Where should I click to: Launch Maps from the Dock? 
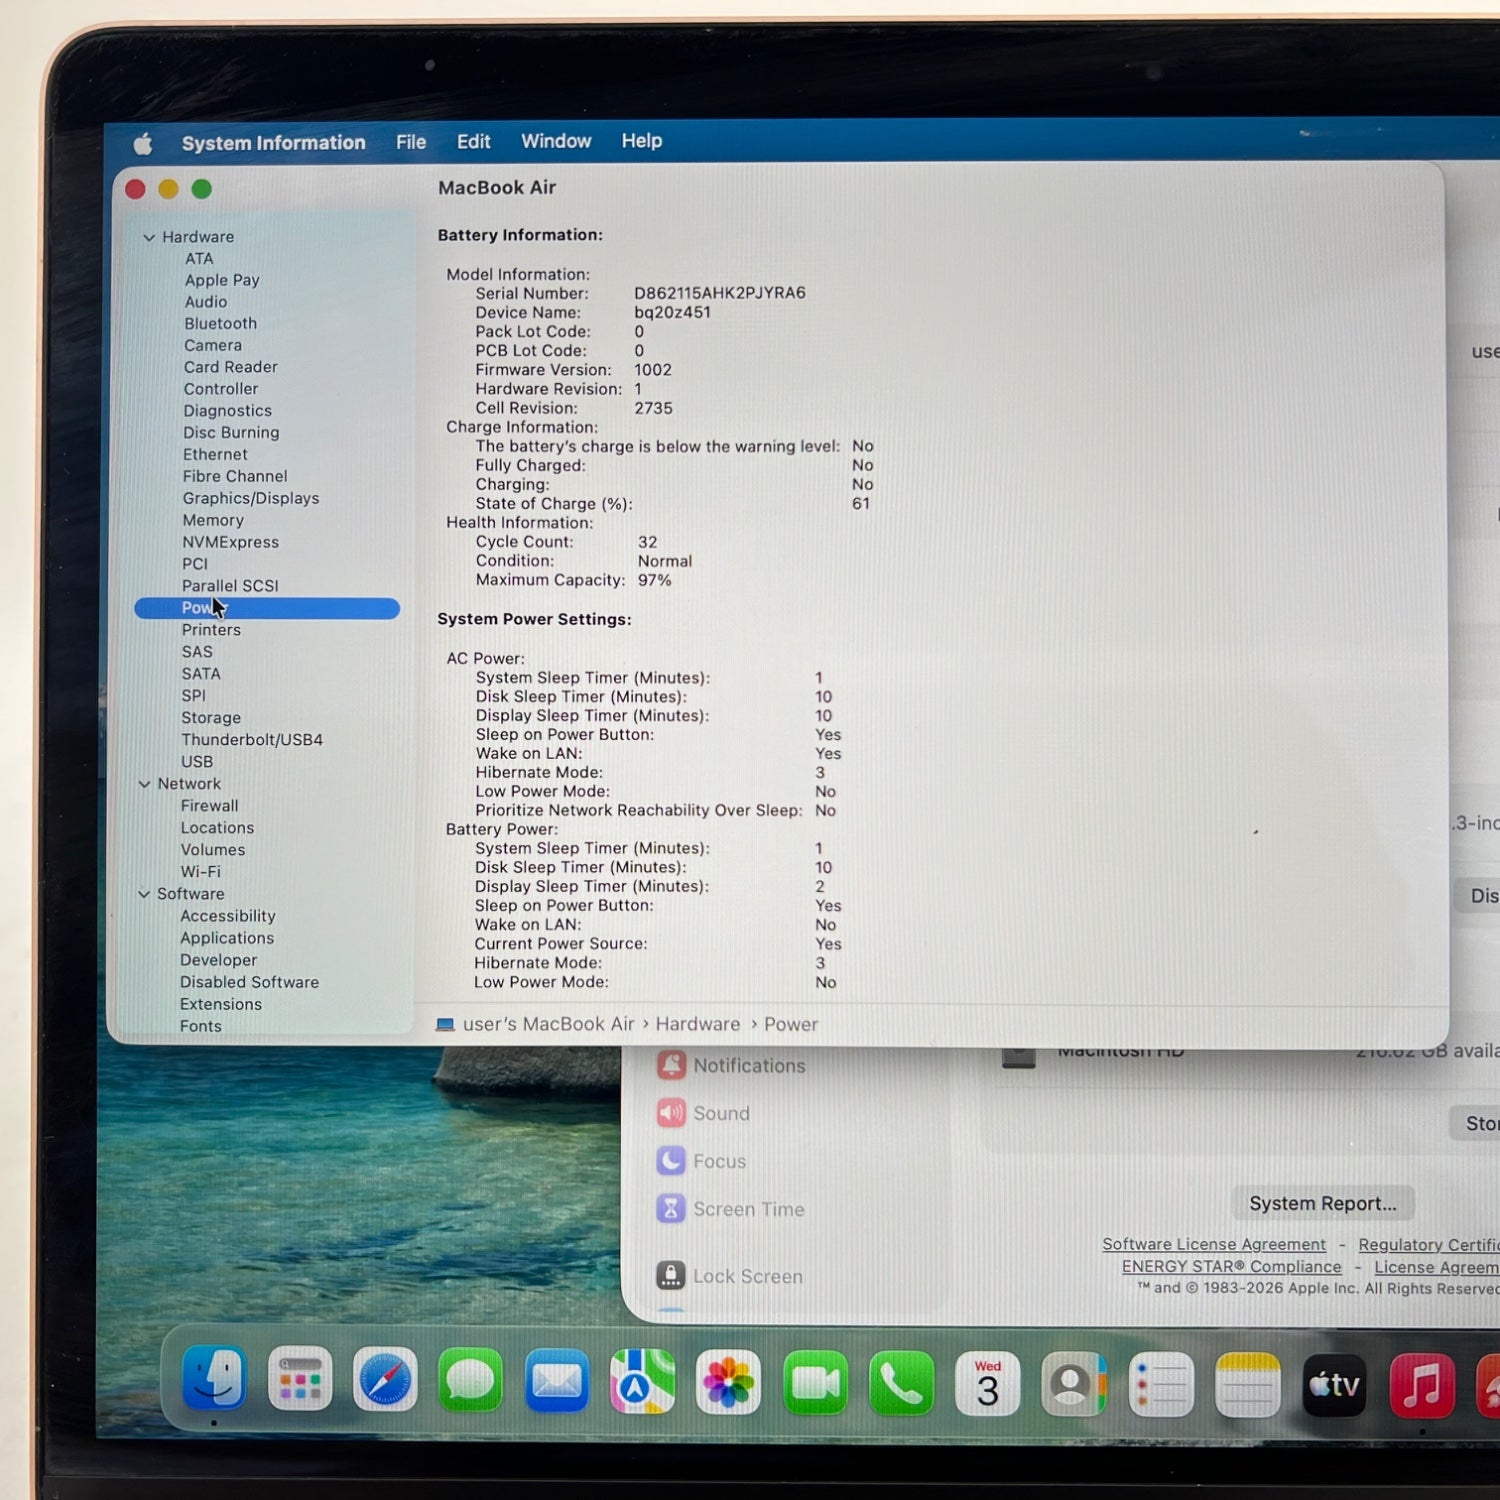pos(643,1382)
